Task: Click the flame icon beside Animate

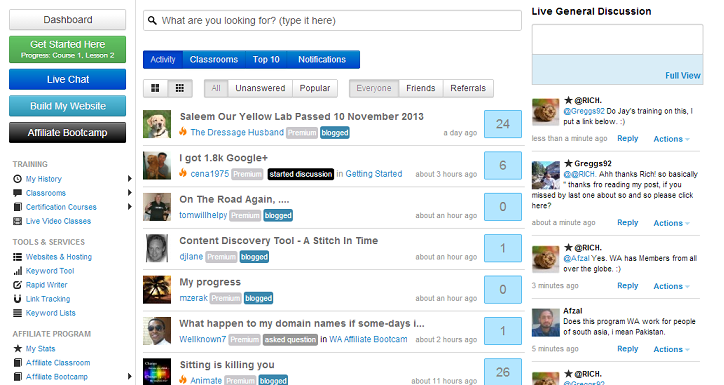Action: [183, 380]
